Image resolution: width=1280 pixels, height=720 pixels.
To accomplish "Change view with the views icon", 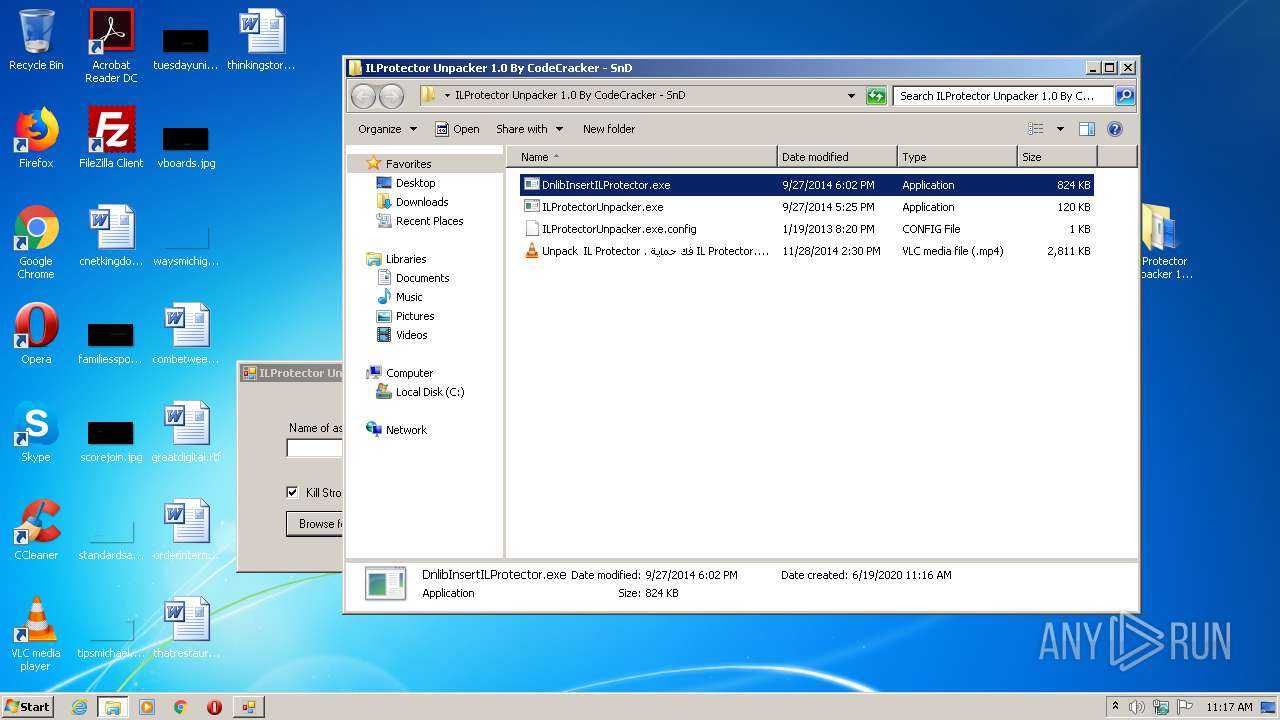I will (x=1036, y=129).
